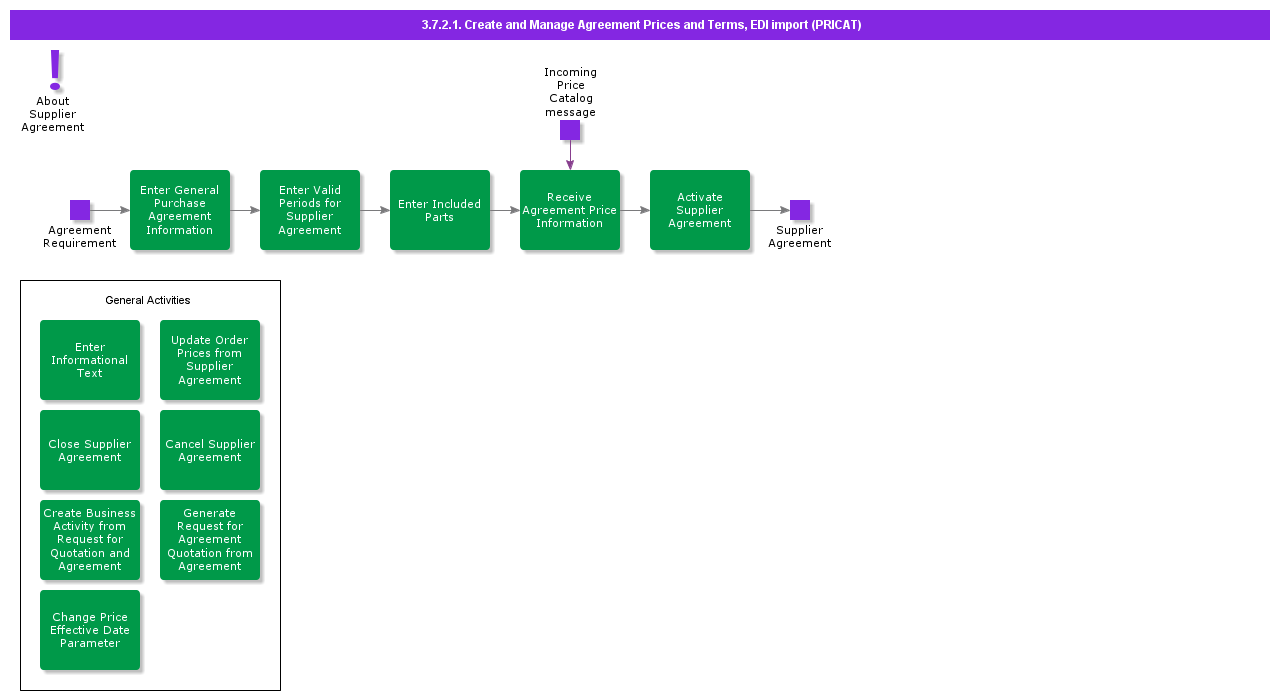Image resolution: width=1280 pixels, height=700 pixels.
Task: Click the purple diagram title bar
Action: pos(640,25)
